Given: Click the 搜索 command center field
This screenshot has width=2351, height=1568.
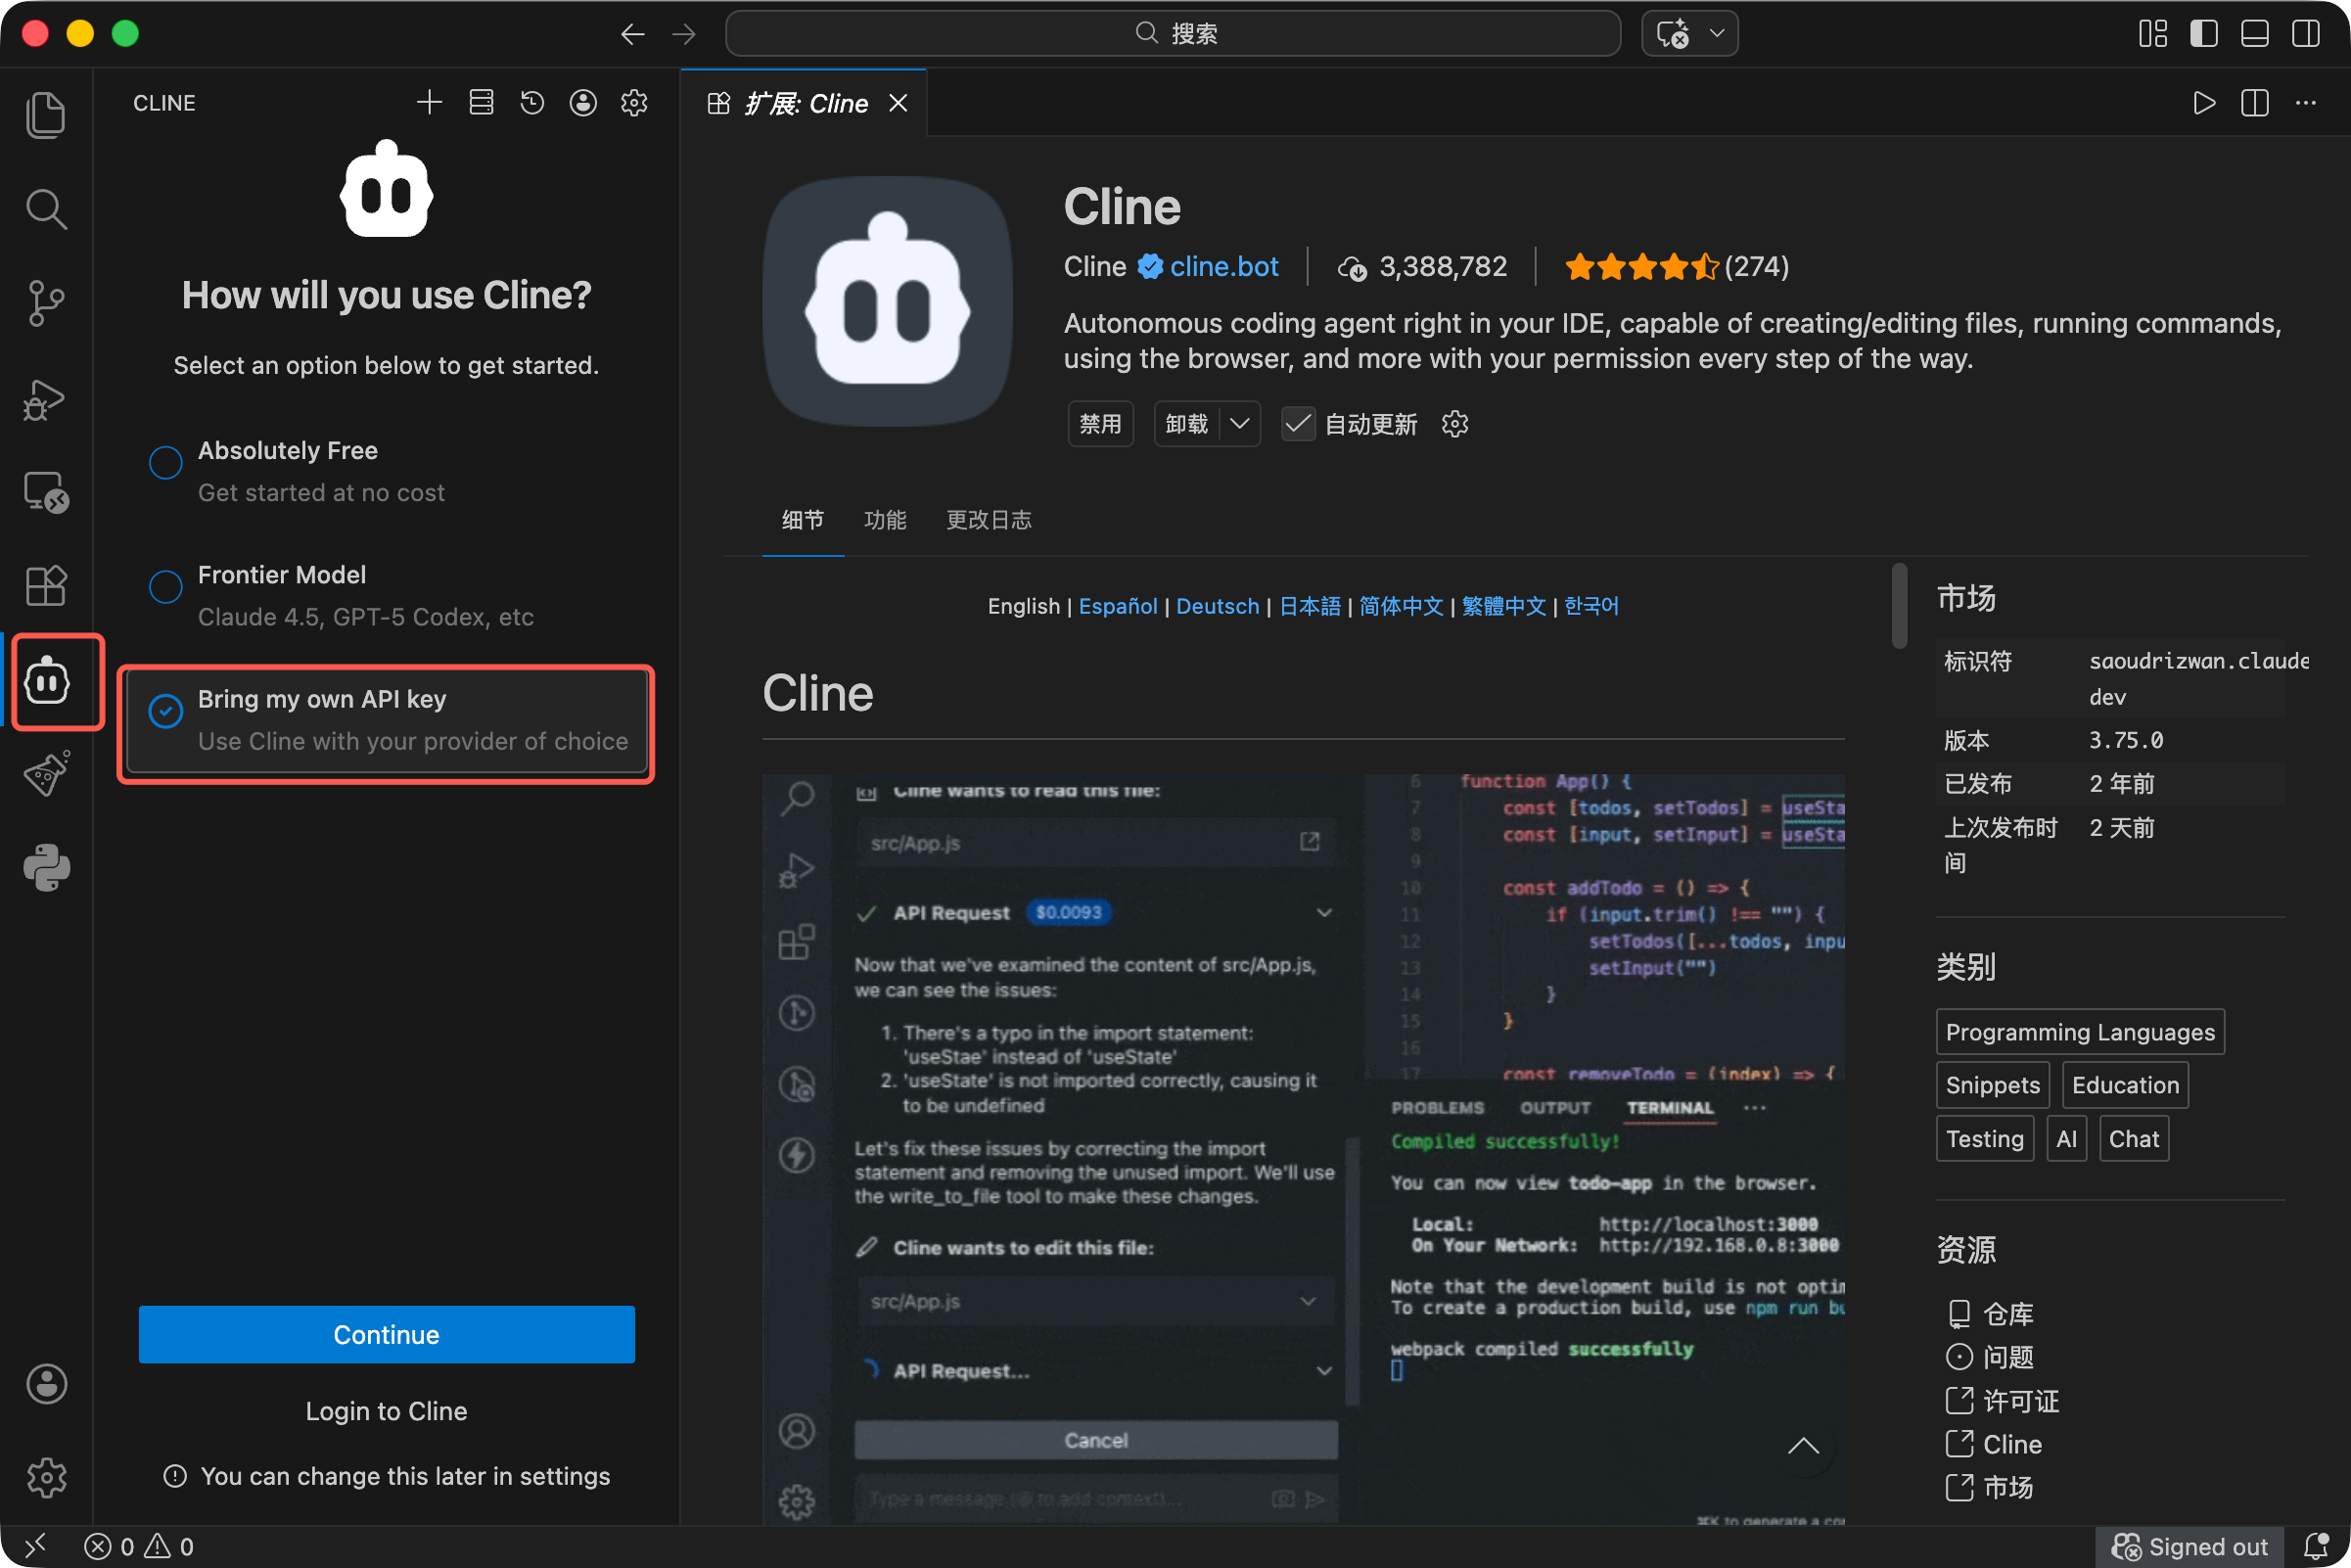Looking at the screenshot, I should click(x=1172, y=33).
